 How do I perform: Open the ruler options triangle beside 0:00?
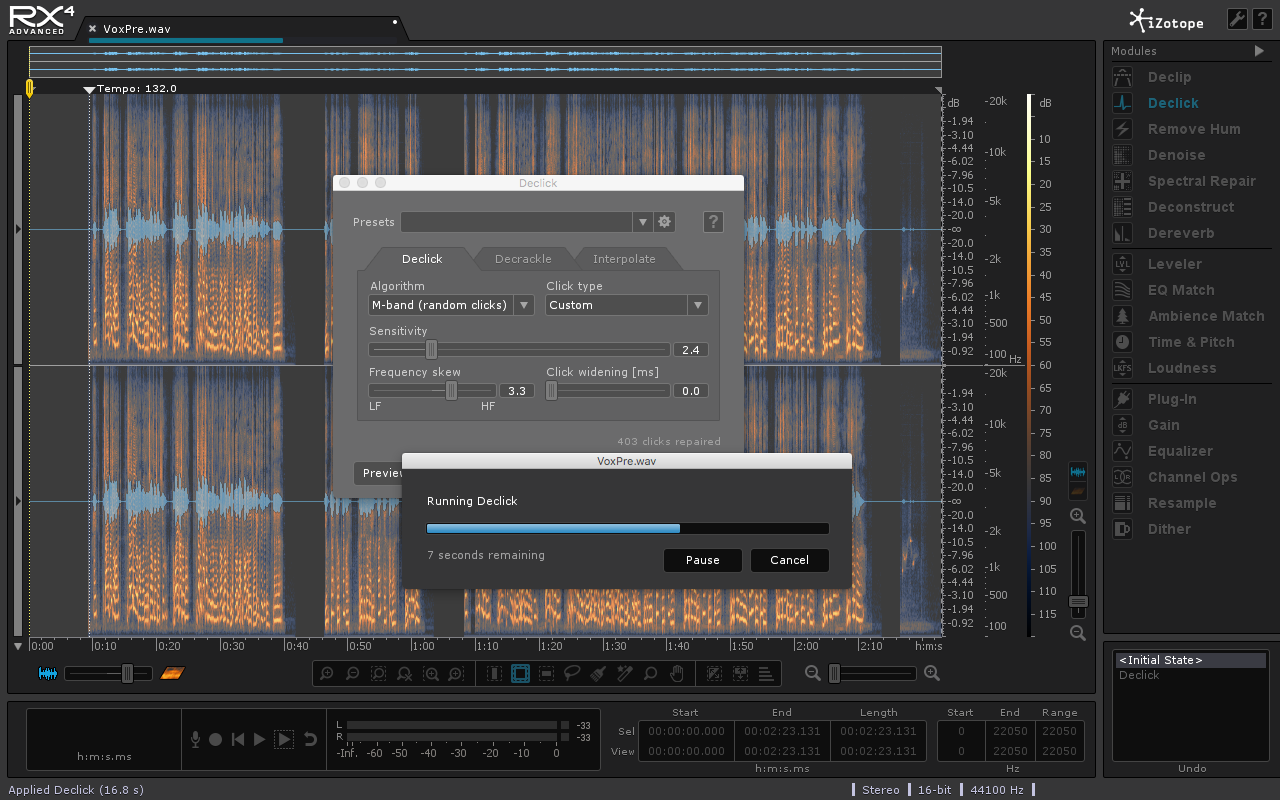18,646
